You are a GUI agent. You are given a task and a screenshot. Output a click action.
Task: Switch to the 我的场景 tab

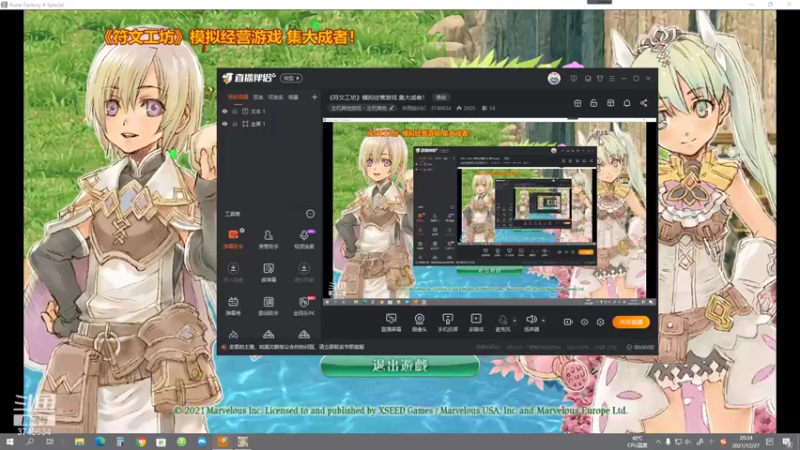[238, 97]
